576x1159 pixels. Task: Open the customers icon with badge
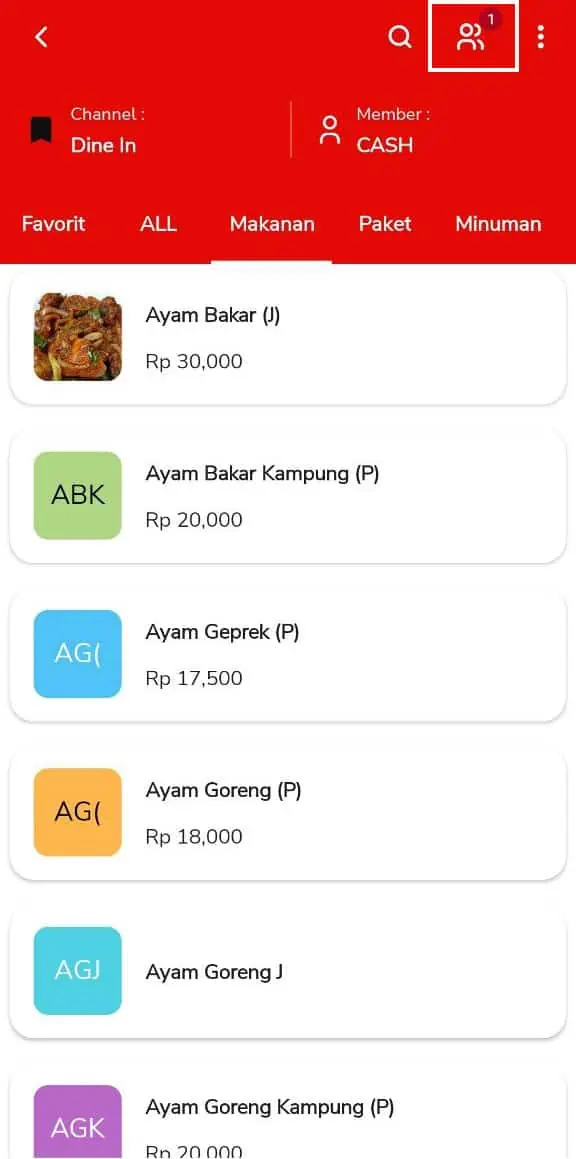click(x=473, y=35)
